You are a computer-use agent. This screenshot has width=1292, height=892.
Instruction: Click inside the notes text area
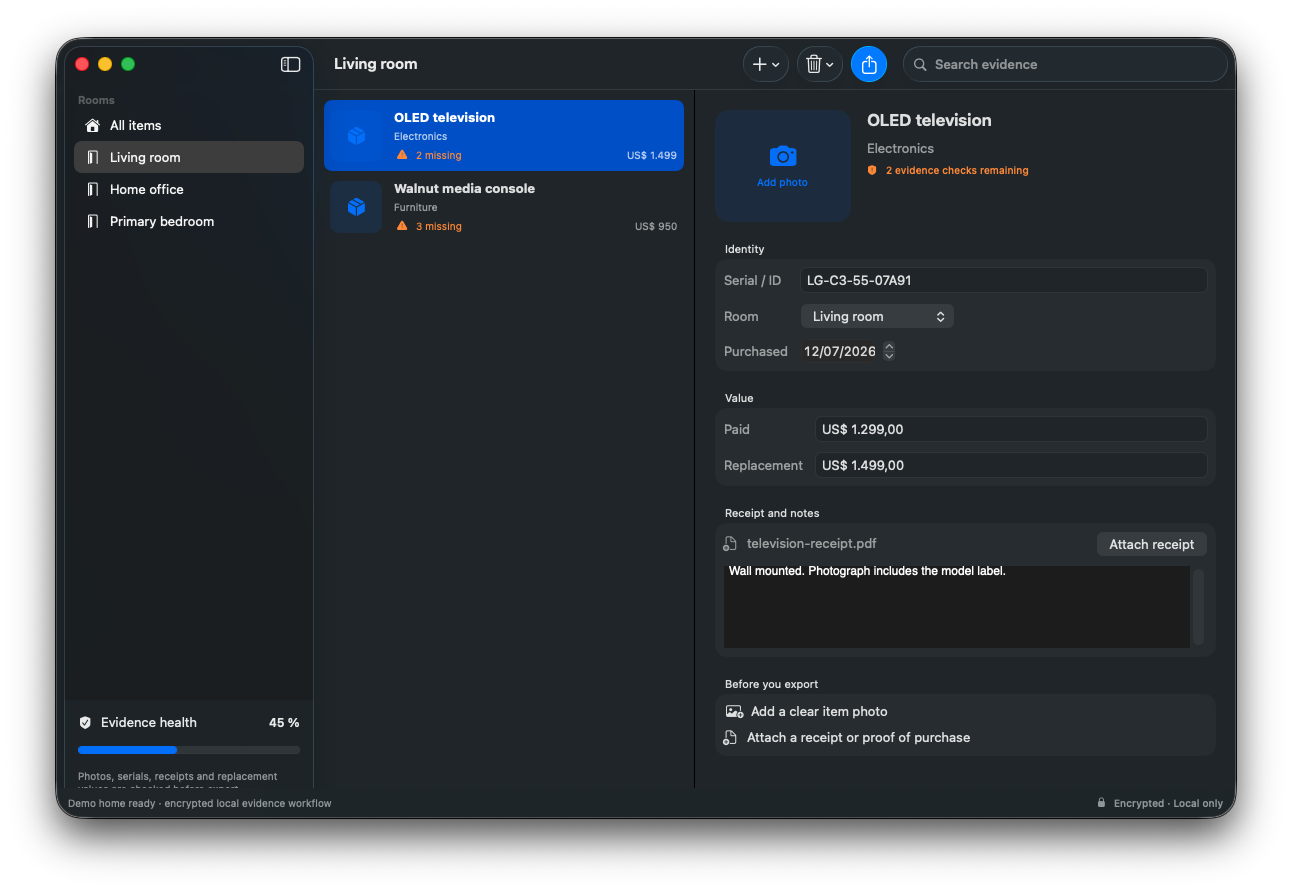click(x=957, y=607)
